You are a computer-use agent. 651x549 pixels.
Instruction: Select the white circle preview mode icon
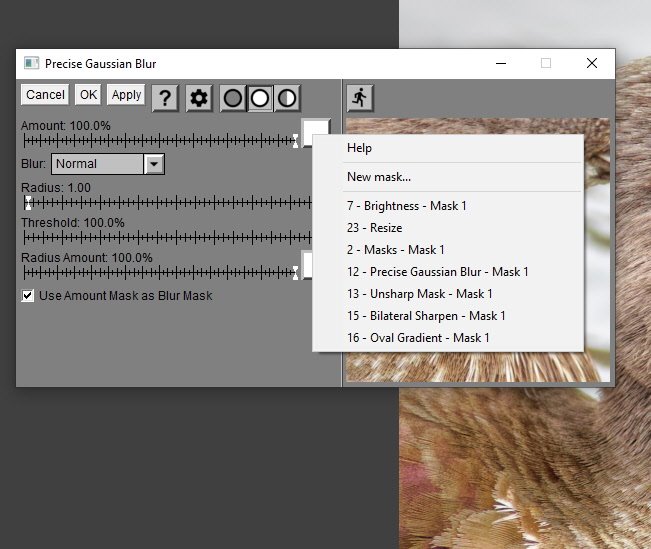click(x=260, y=98)
